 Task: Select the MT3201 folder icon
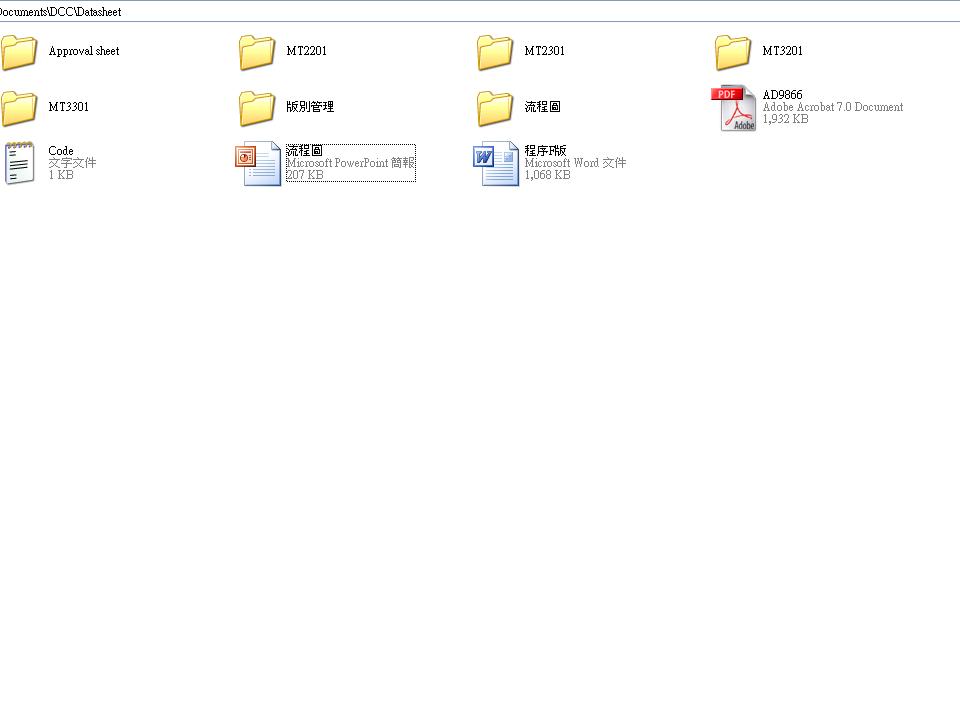(x=733, y=52)
